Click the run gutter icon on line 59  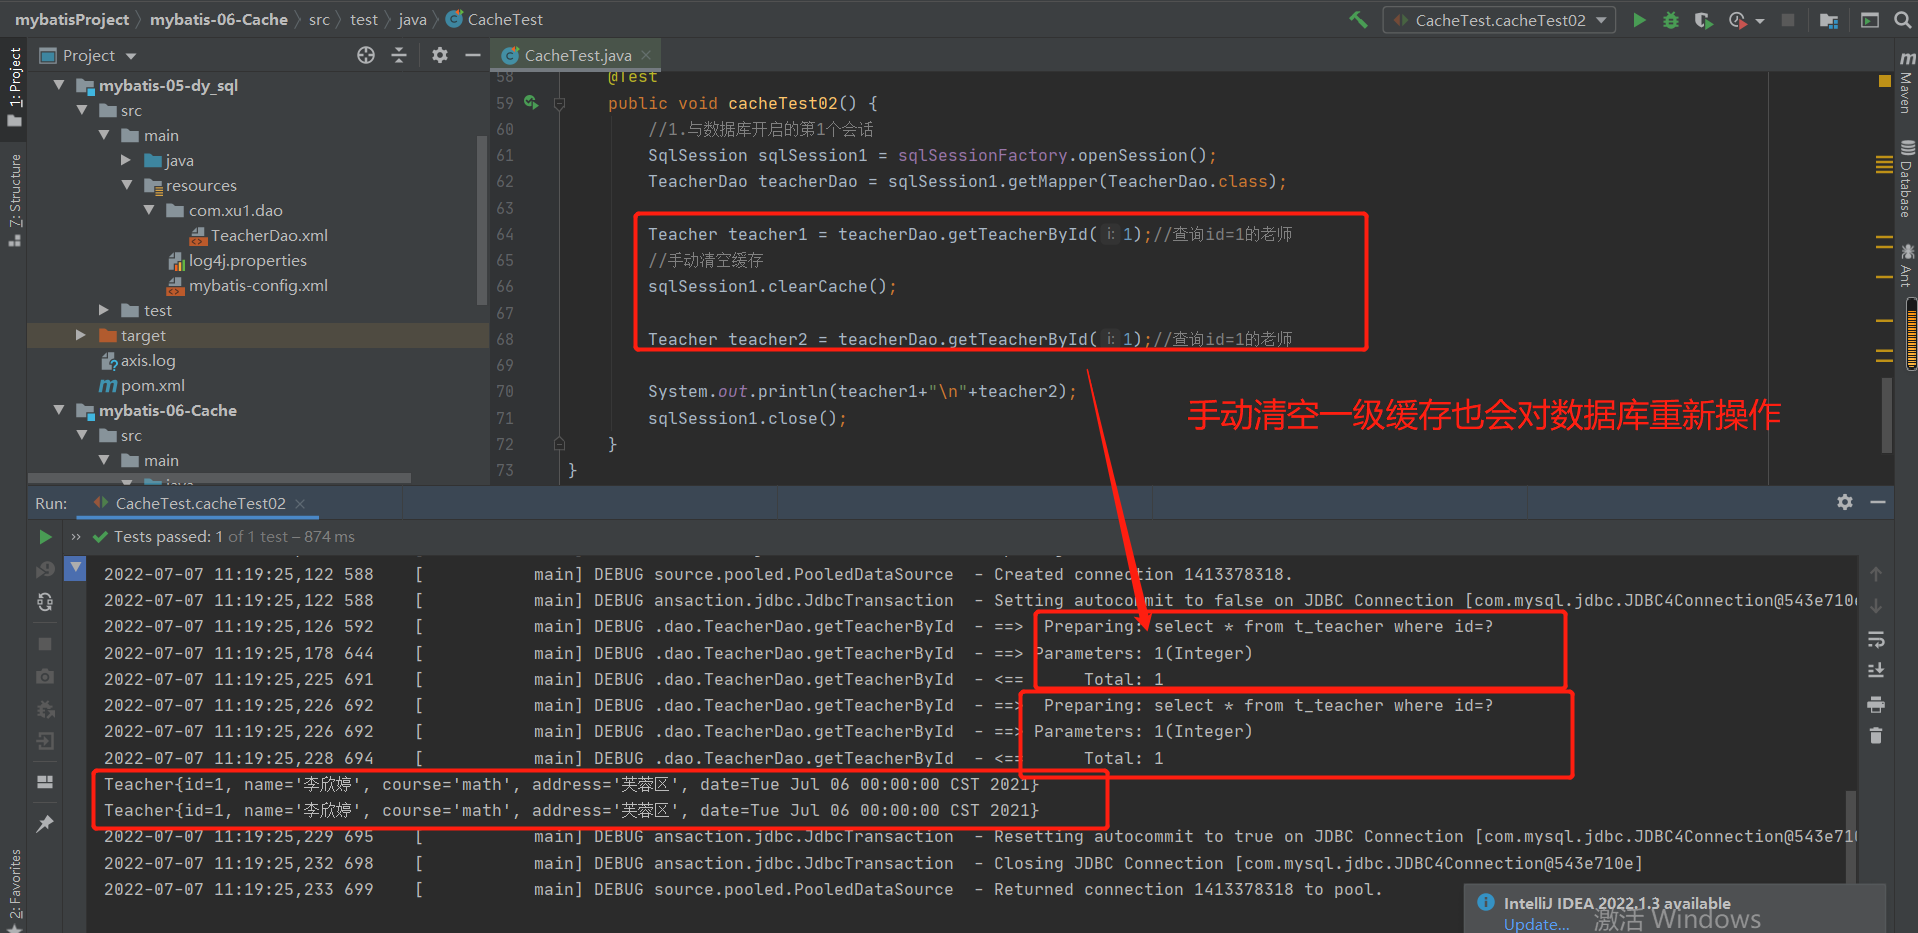click(x=531, y=103)
